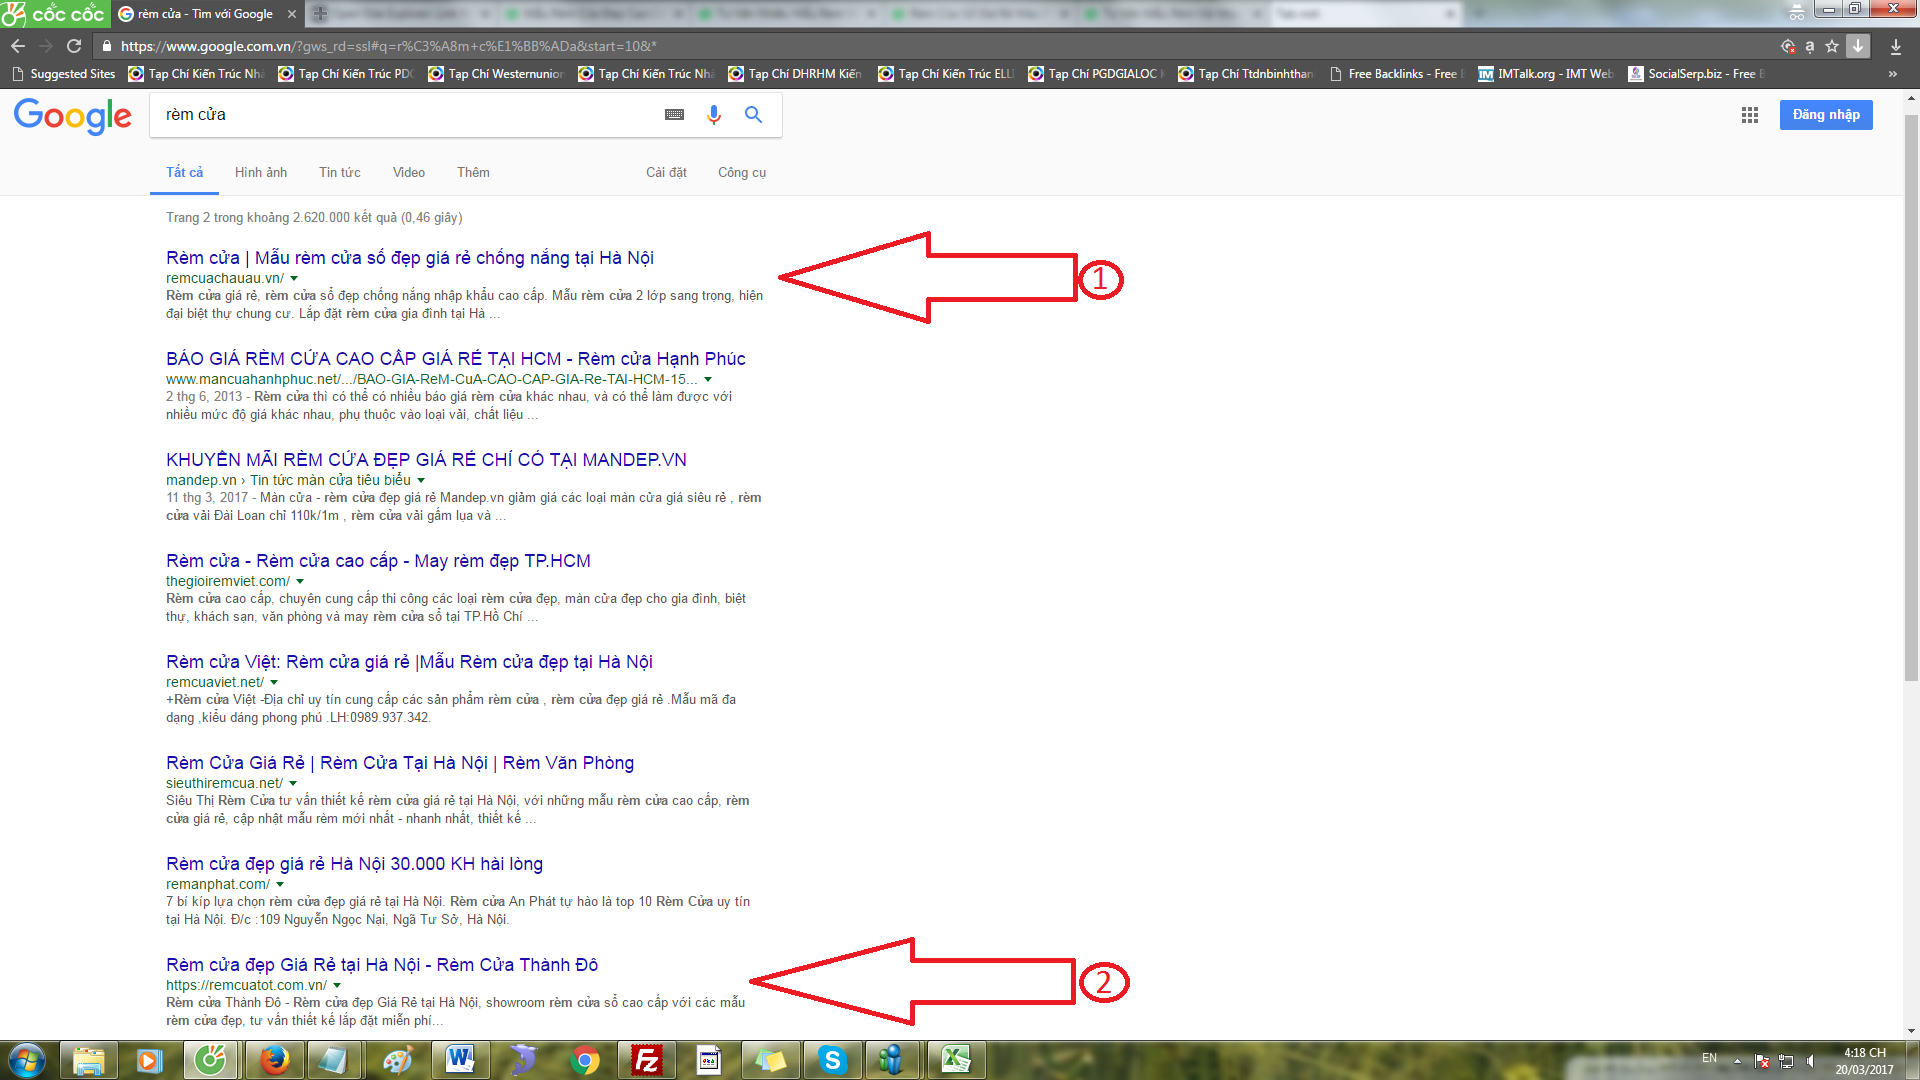Click the 'a' translate icon in address bar

(x=1810, y=46)
